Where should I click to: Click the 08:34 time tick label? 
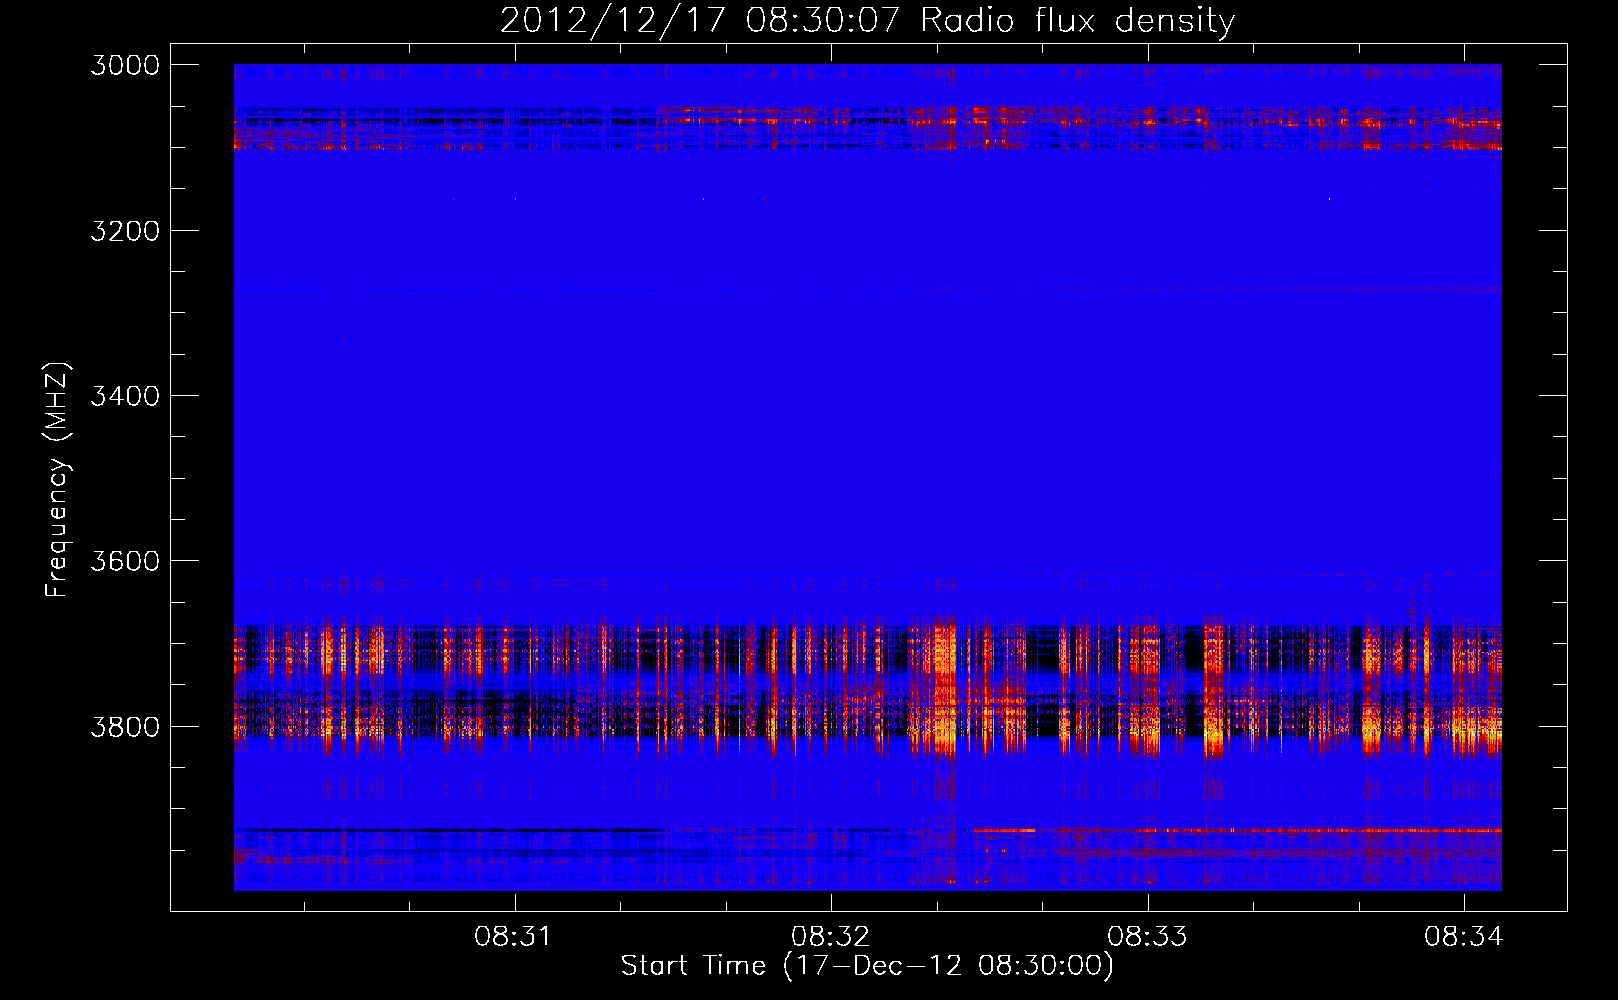tap(1465, 937)
